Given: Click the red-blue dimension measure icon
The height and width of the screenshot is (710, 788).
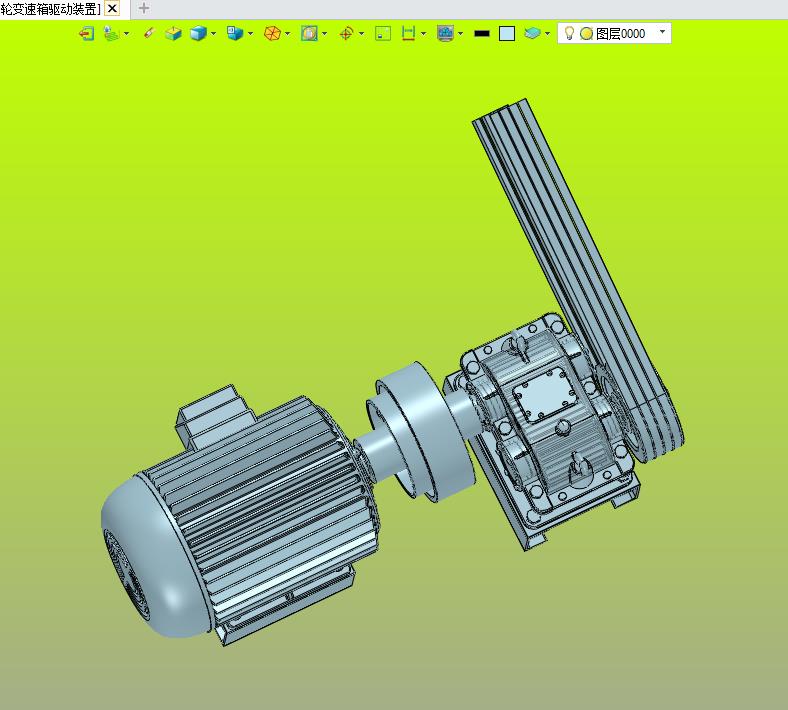Looking at the screenshot, I should point(408,34).
